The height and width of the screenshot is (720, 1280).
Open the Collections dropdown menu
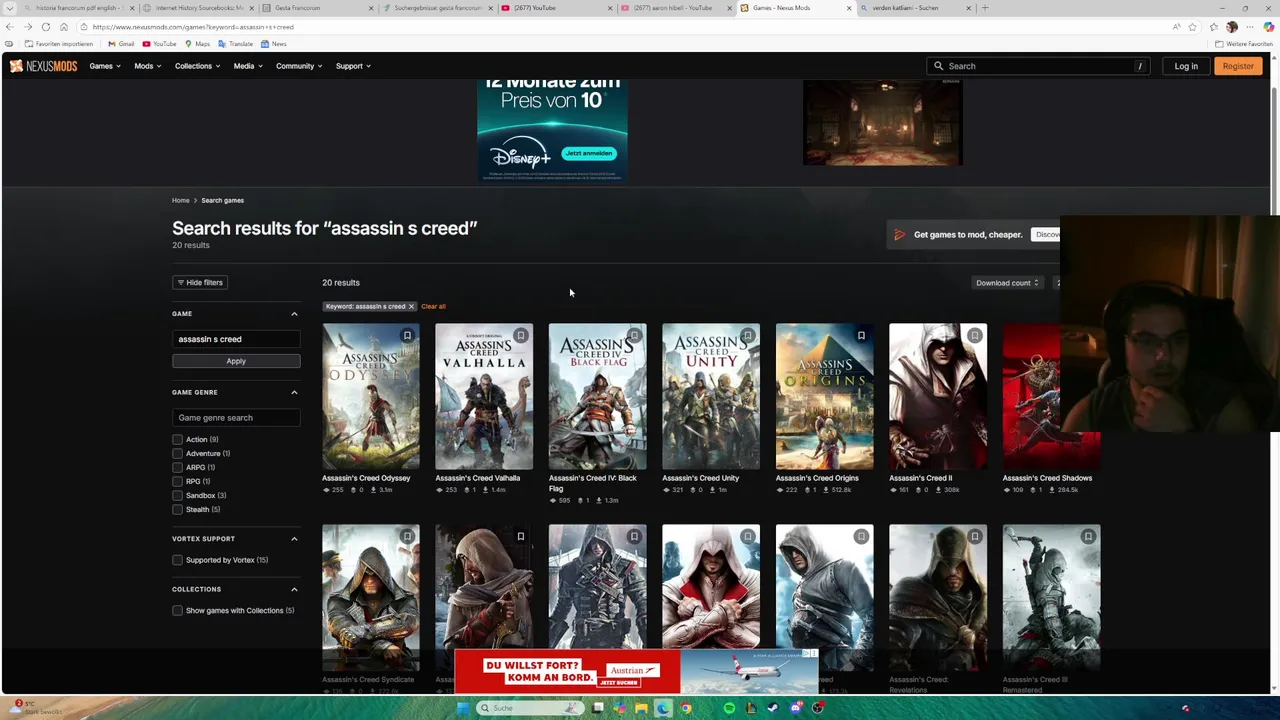pos(197,66)
